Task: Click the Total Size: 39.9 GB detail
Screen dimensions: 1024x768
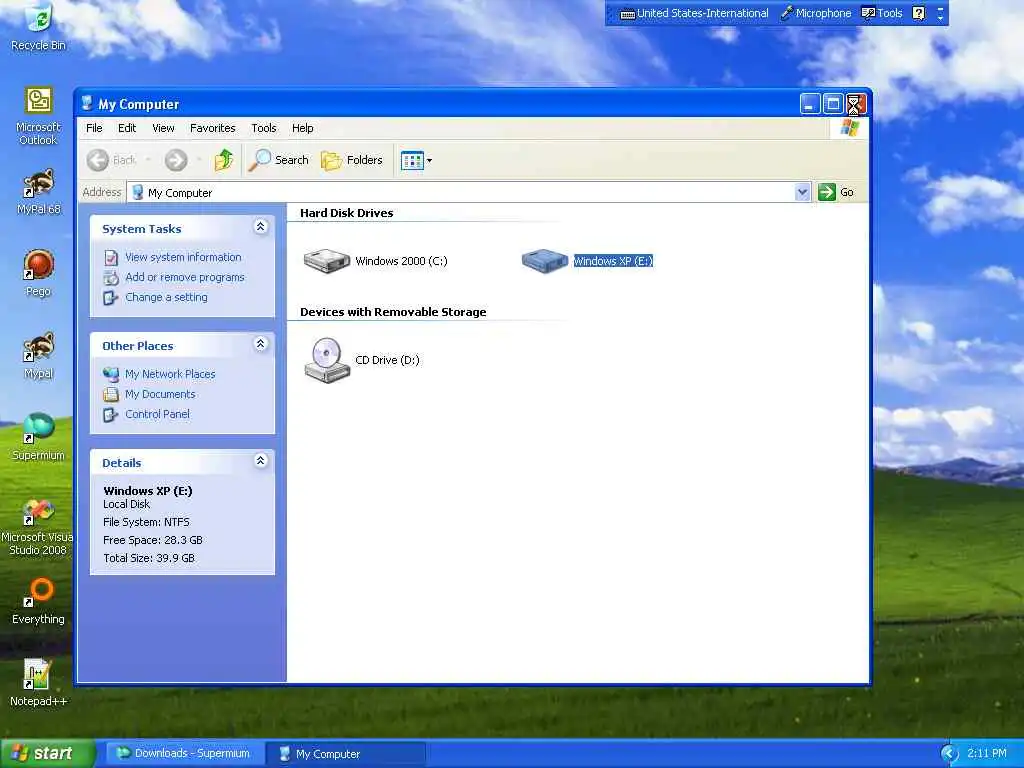Action: [x=149, y=558]
